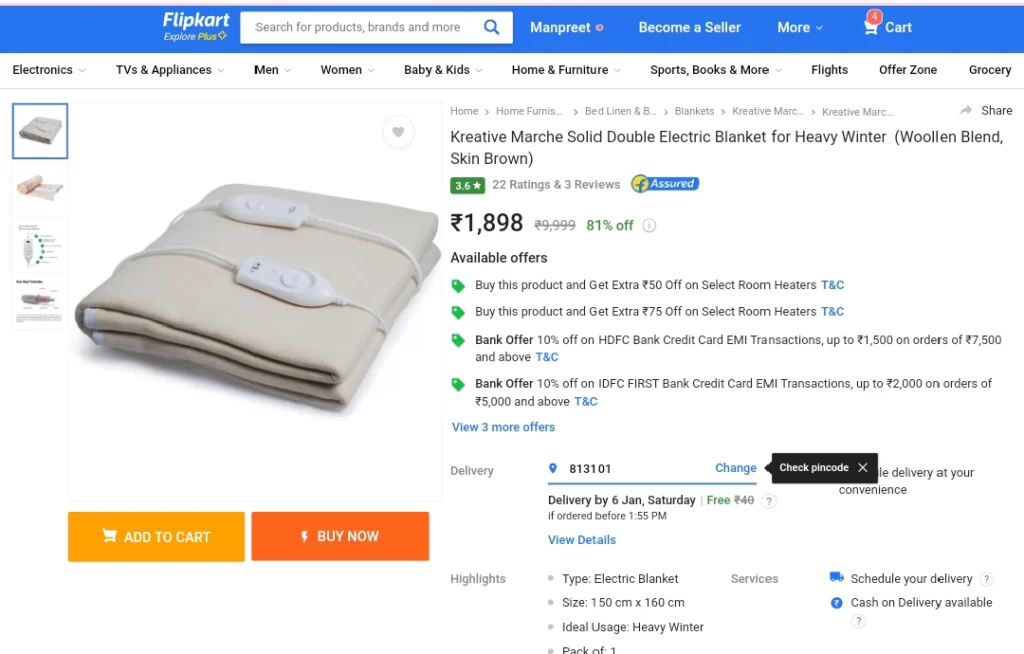Click the search products input field
Viewport: 1024px width, 654px height.
(361, 27)
